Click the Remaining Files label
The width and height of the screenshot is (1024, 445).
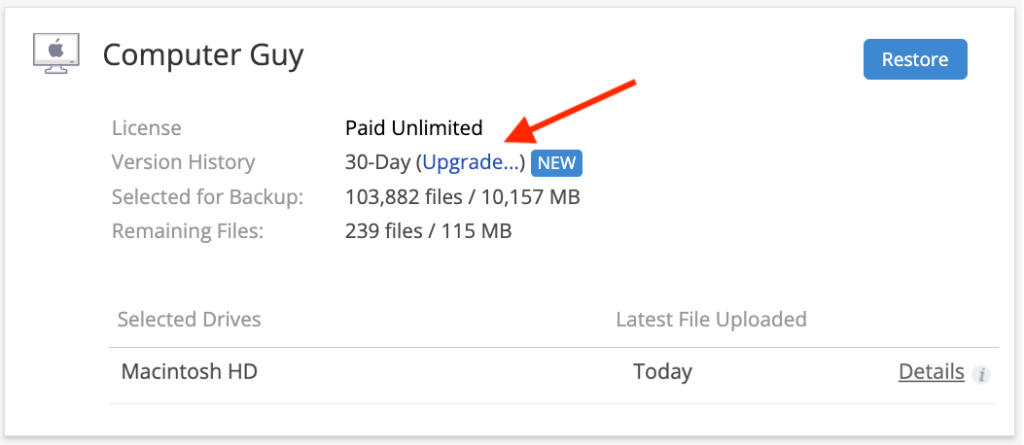point(187,231)
